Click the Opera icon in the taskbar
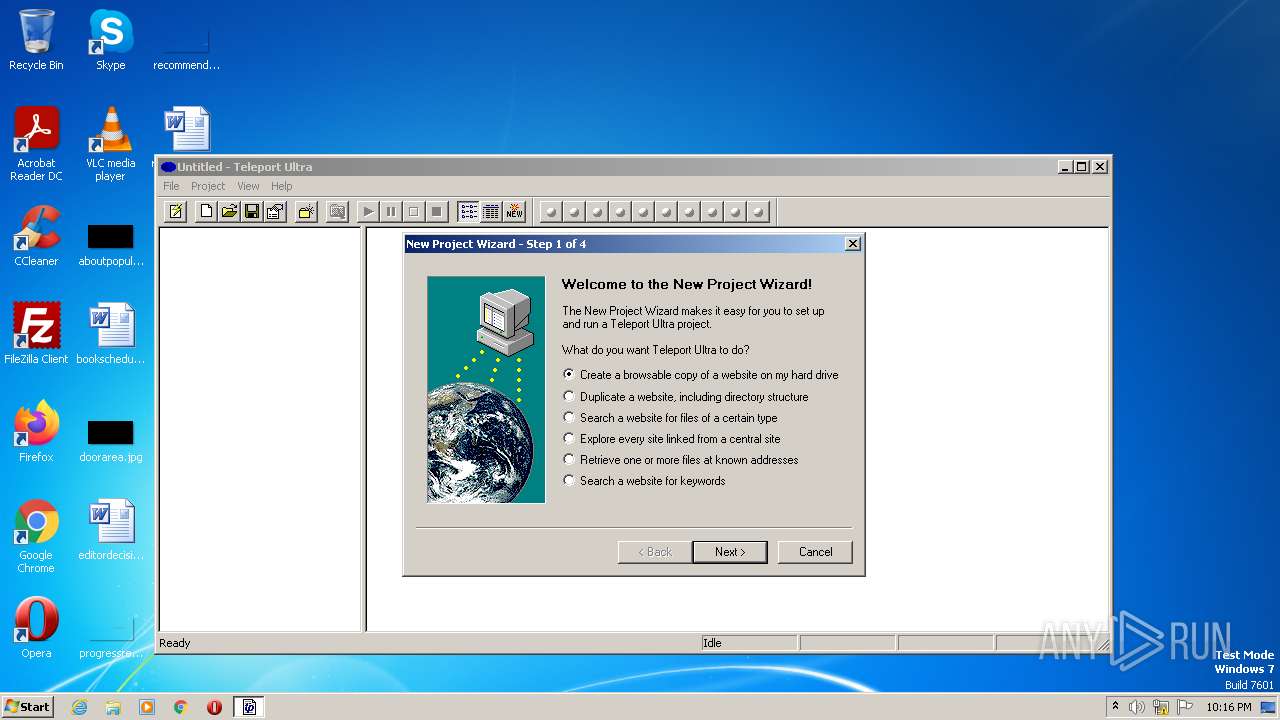Viewport: 1280px width, 720px height. [x=214, y=707]
